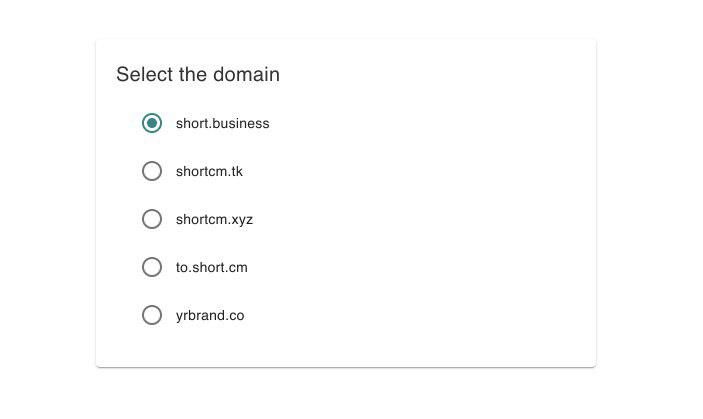
Task: Click the to.short.cm label text
Action: click(211, 267)
